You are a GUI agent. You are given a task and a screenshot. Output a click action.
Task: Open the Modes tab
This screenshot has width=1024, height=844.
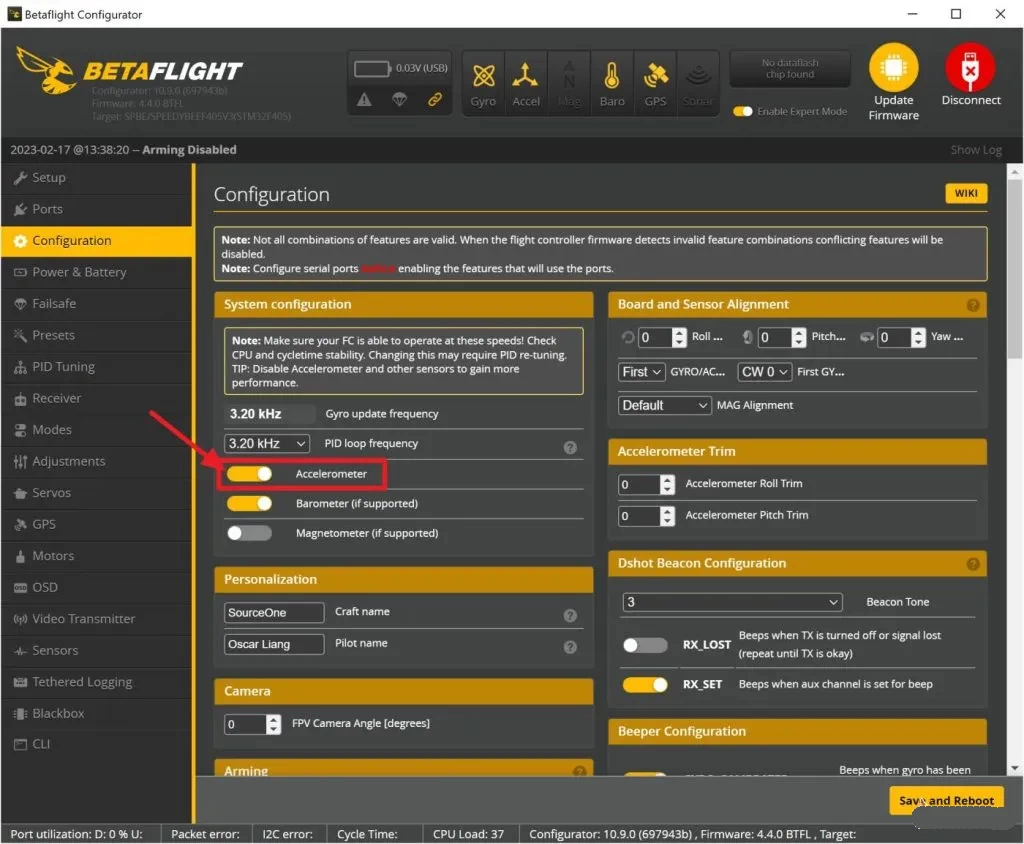coord(97,430)
